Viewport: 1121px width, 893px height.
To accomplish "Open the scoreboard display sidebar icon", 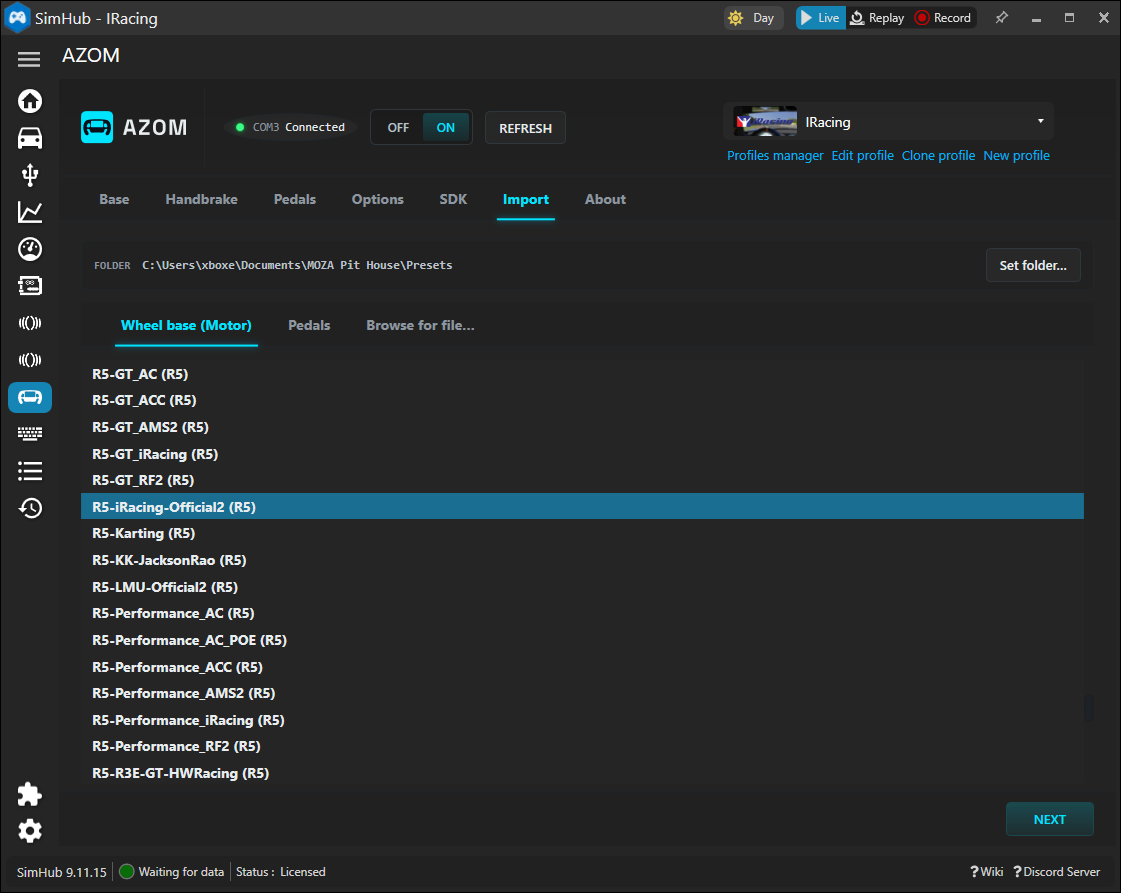I will pyautogui.click(x=29, y=286).
